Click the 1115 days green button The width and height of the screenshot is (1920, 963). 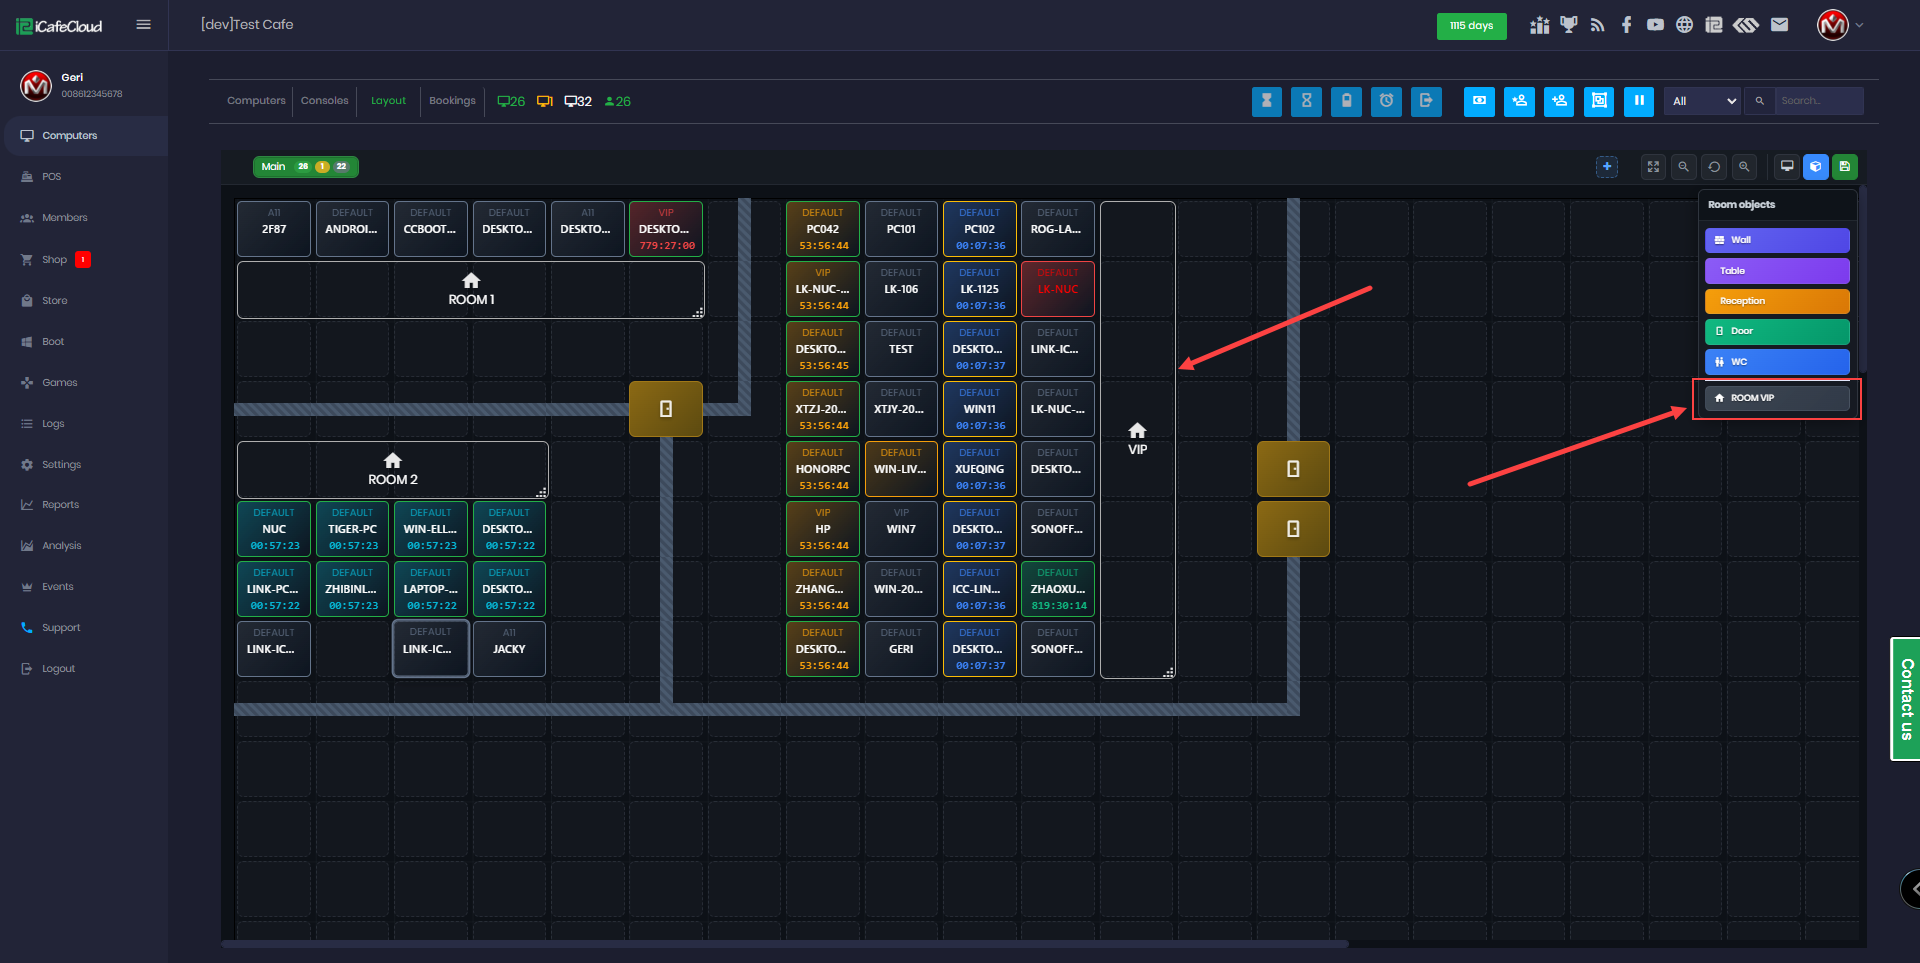click(x=1471, y=26)
